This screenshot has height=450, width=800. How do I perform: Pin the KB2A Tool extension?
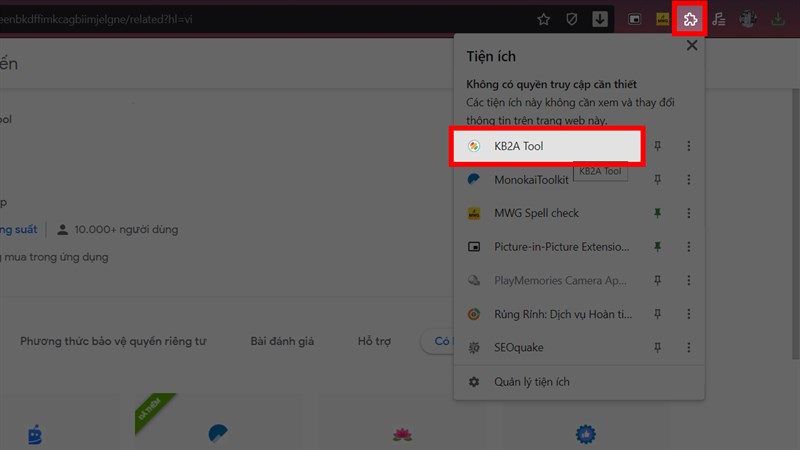pyautogui.click(x=658, y=146)
